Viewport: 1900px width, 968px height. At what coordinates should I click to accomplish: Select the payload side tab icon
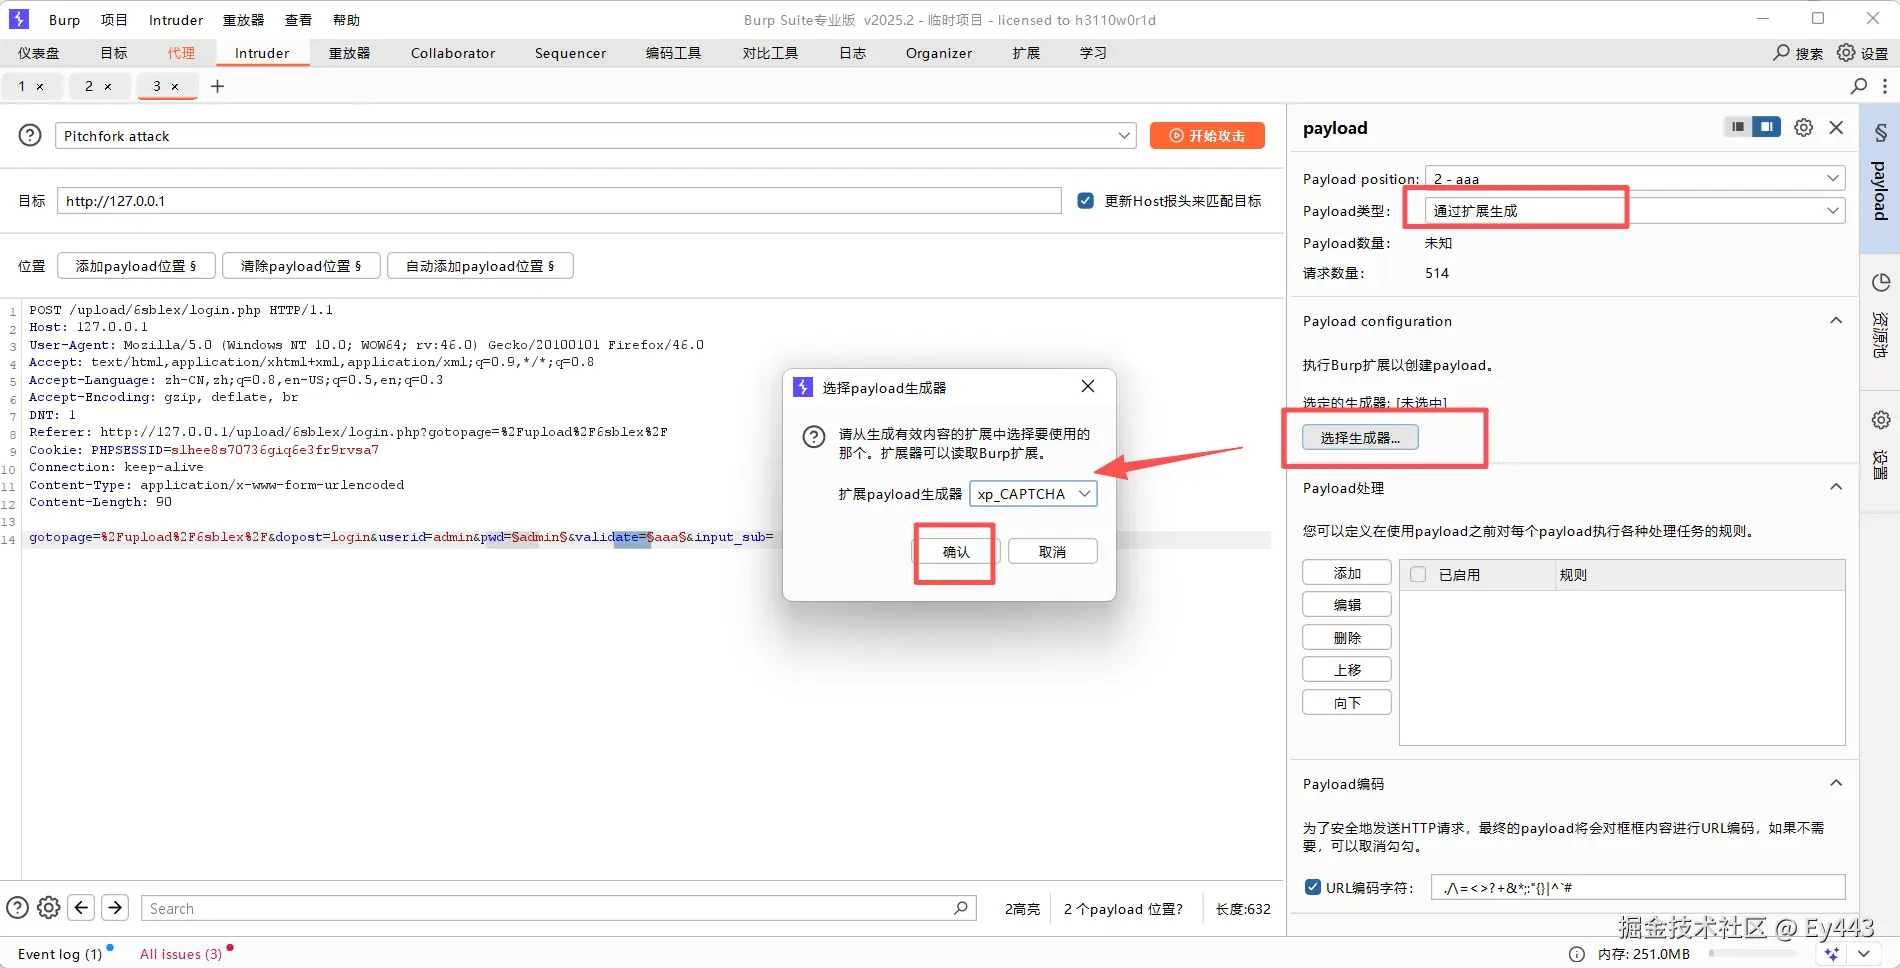[1880, 133]
